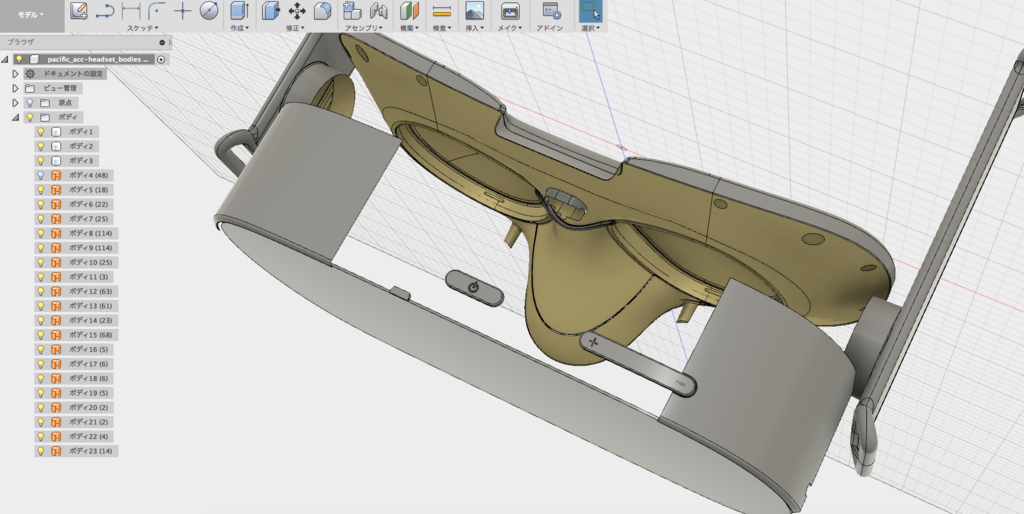Screen dimensions: 1024x514
Task: Click the ボディ4 (48) surface body icon
Action: pyautogui.click(x=56, y=175)
